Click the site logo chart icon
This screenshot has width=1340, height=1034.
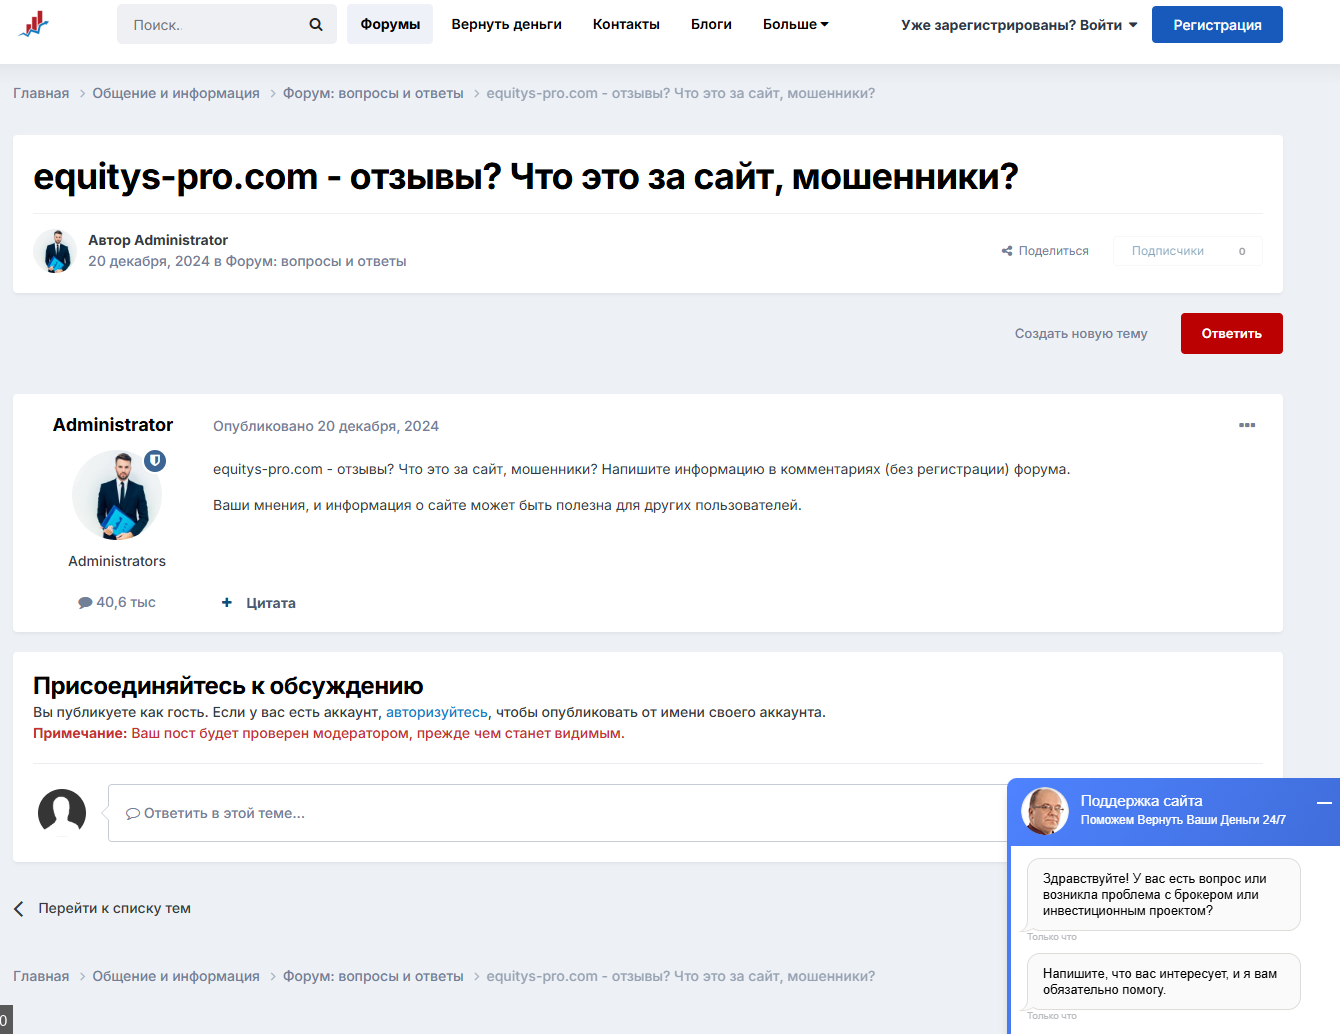[x=33, y=24]
